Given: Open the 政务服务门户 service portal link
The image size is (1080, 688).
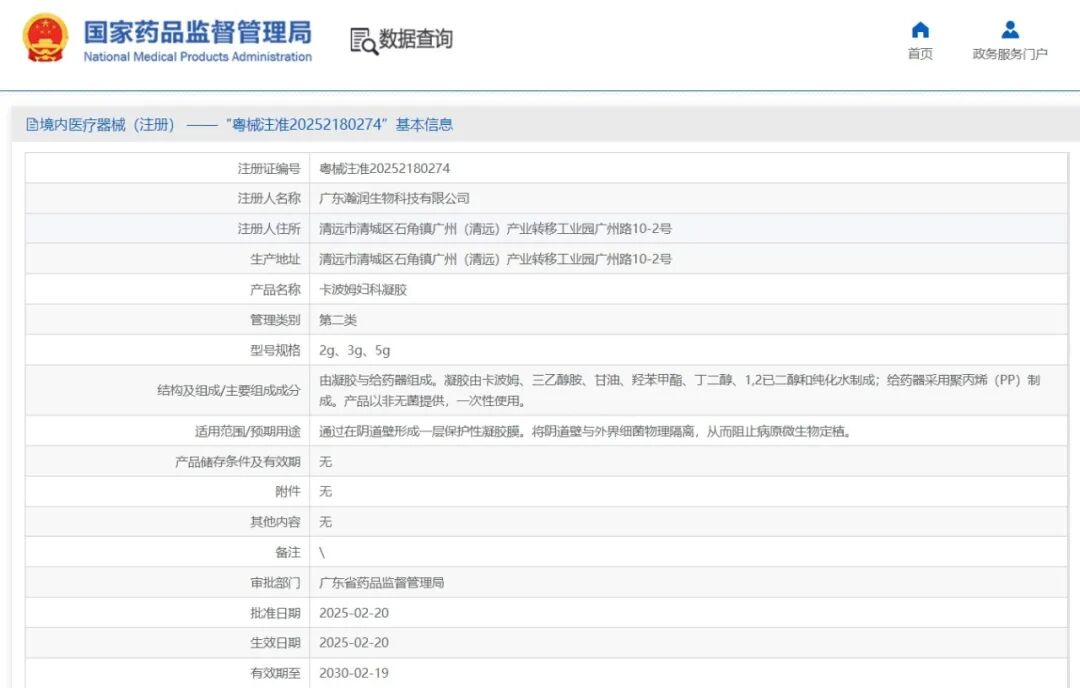Looking at the screenshot, I should coord(1009,52).
